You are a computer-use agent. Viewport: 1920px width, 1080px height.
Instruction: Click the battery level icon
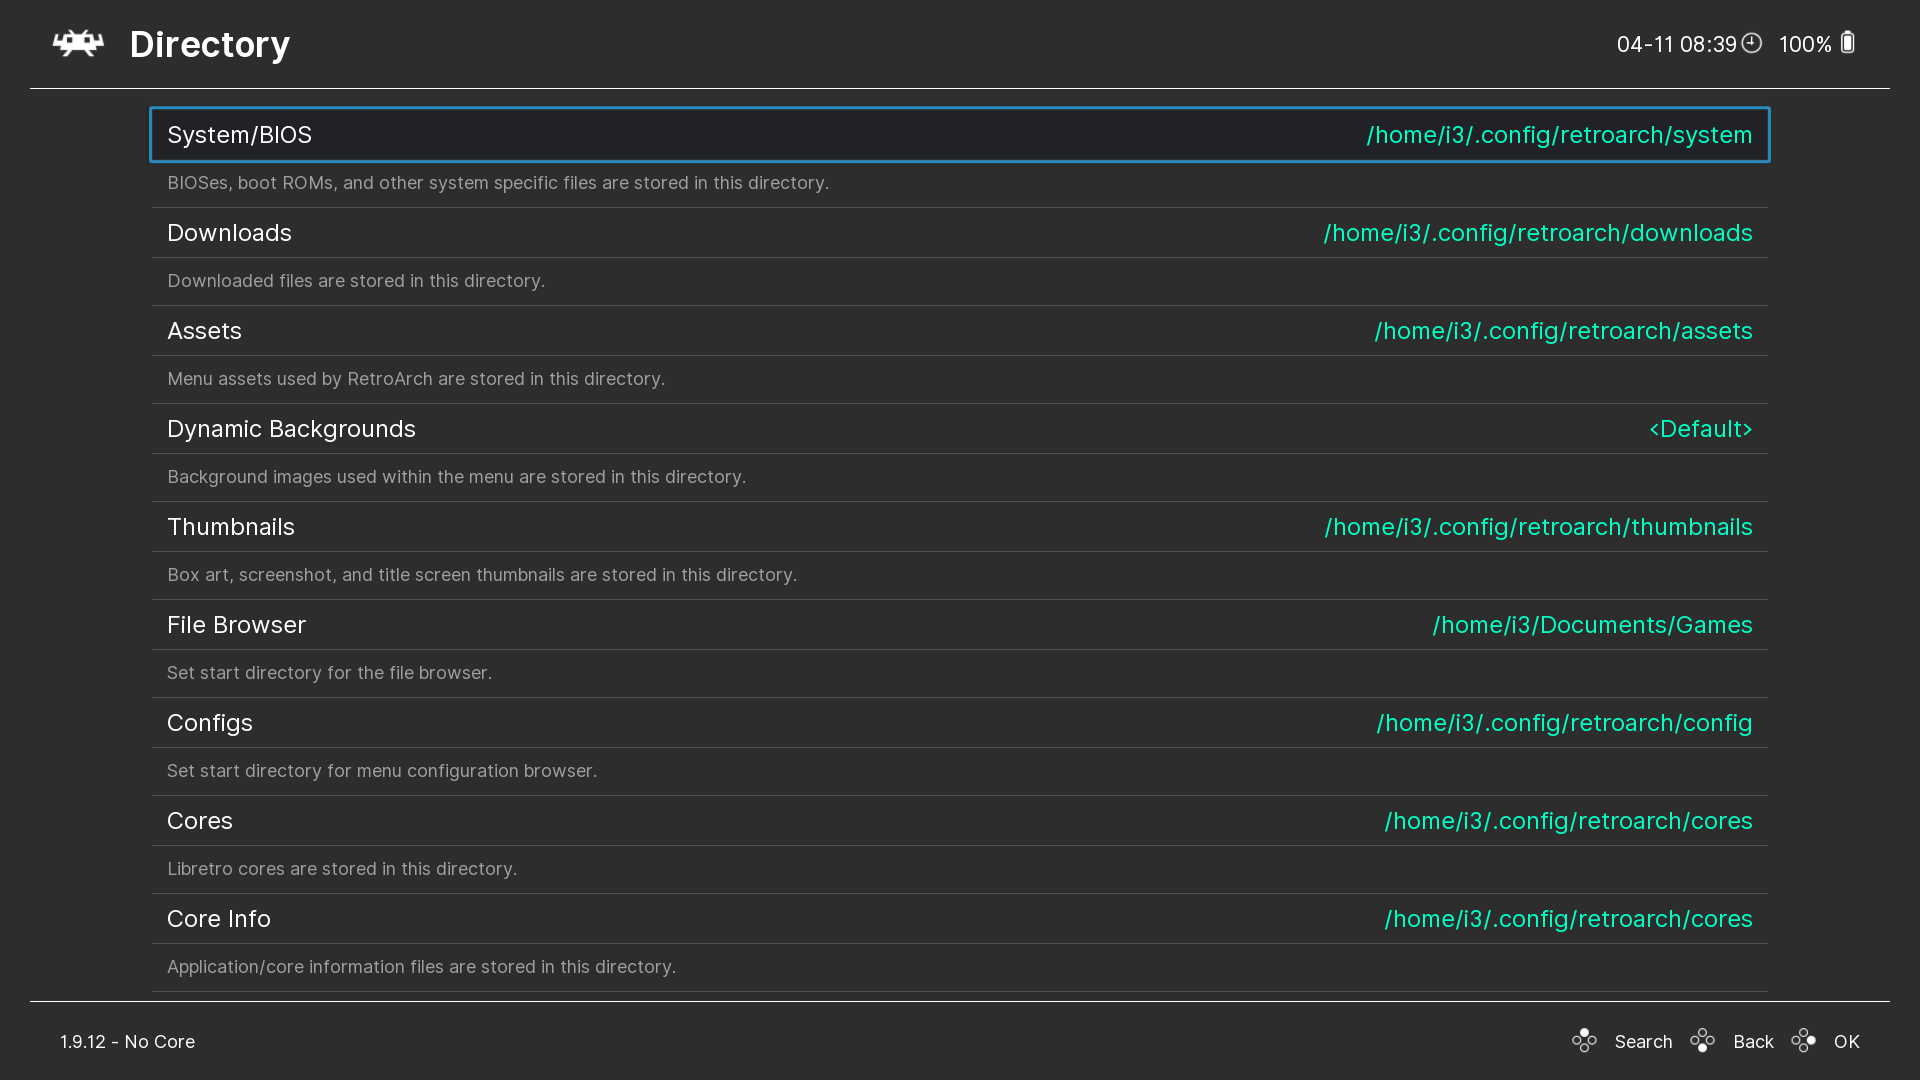[1848, 43]
